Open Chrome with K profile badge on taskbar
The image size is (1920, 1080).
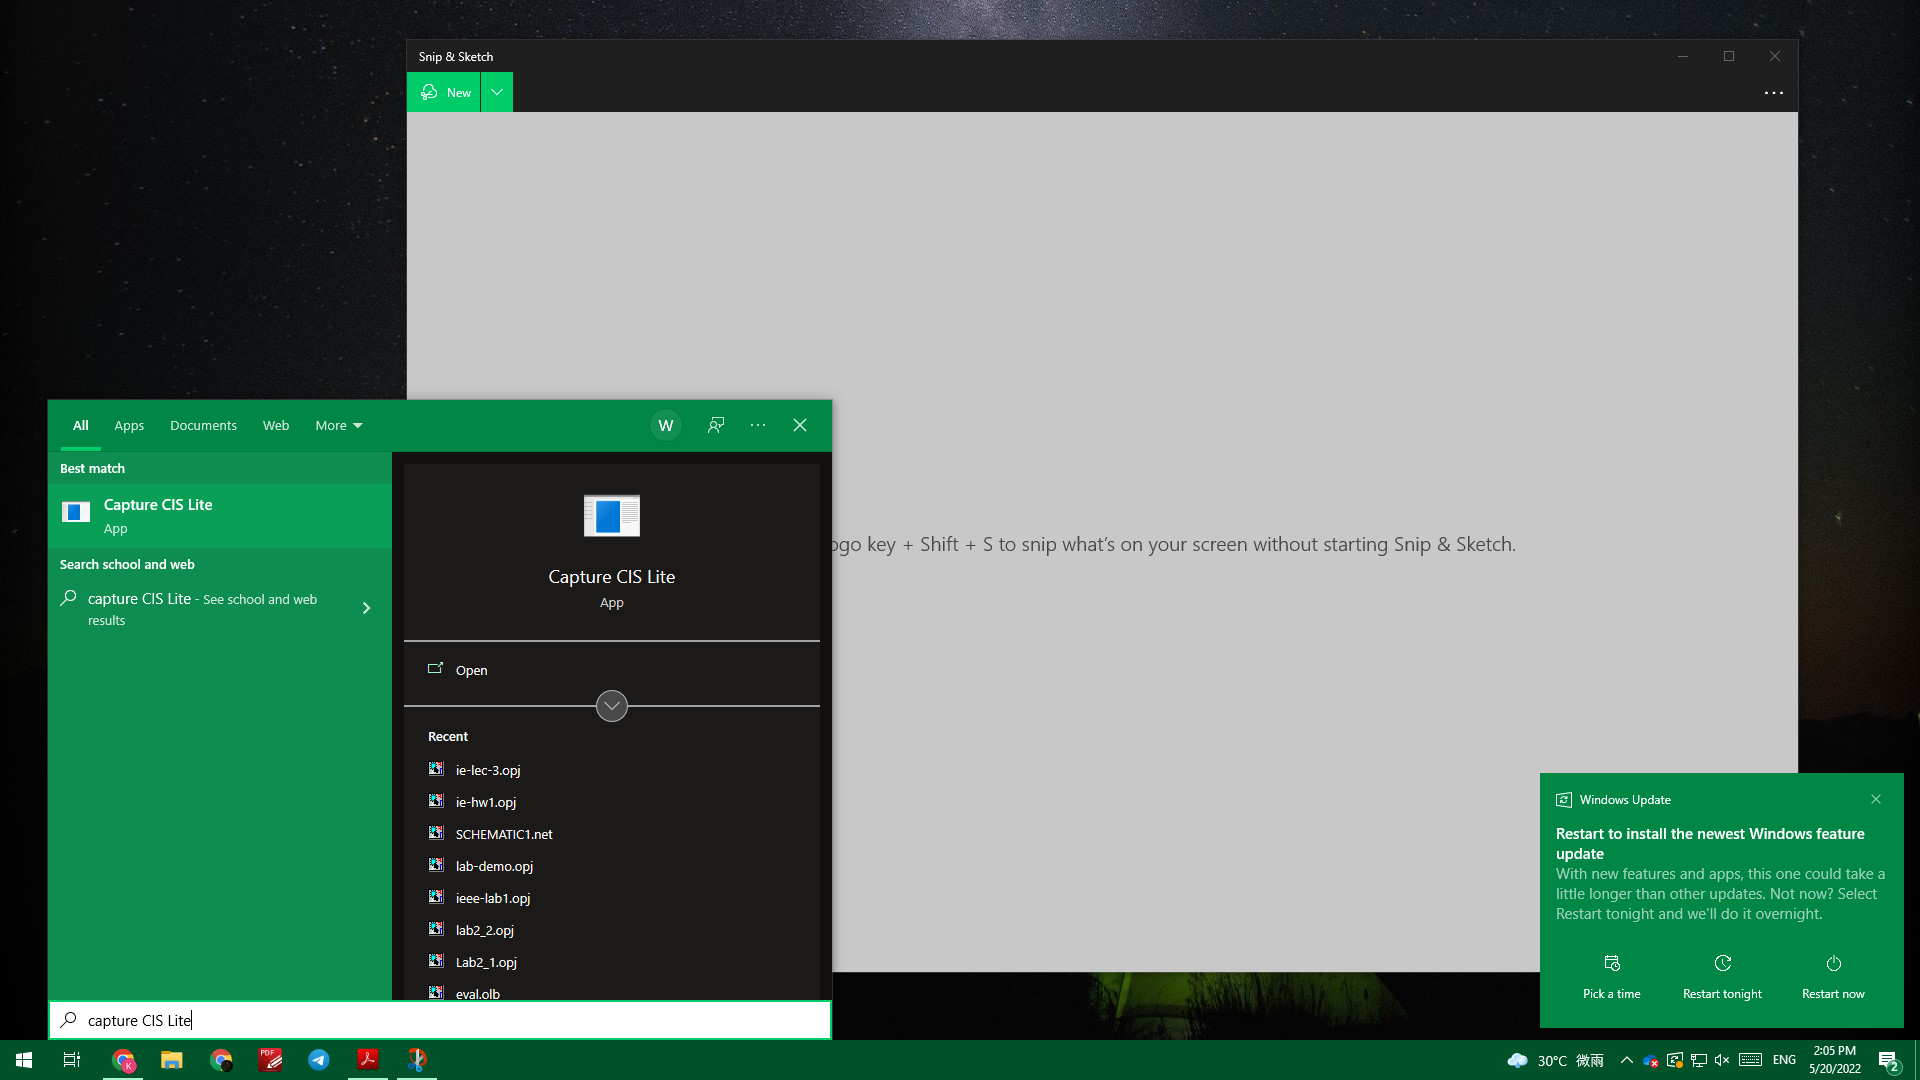tap(124, 1060)
